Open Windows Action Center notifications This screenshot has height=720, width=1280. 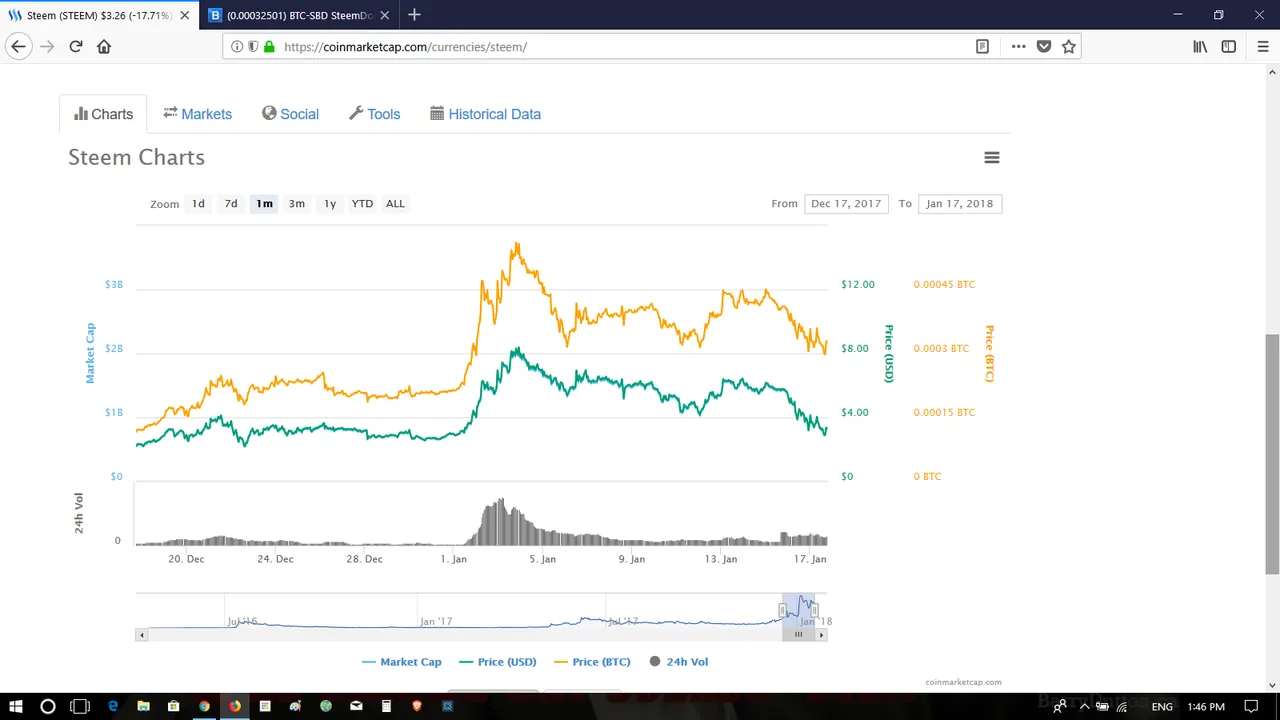click(x=1252, y=706)
